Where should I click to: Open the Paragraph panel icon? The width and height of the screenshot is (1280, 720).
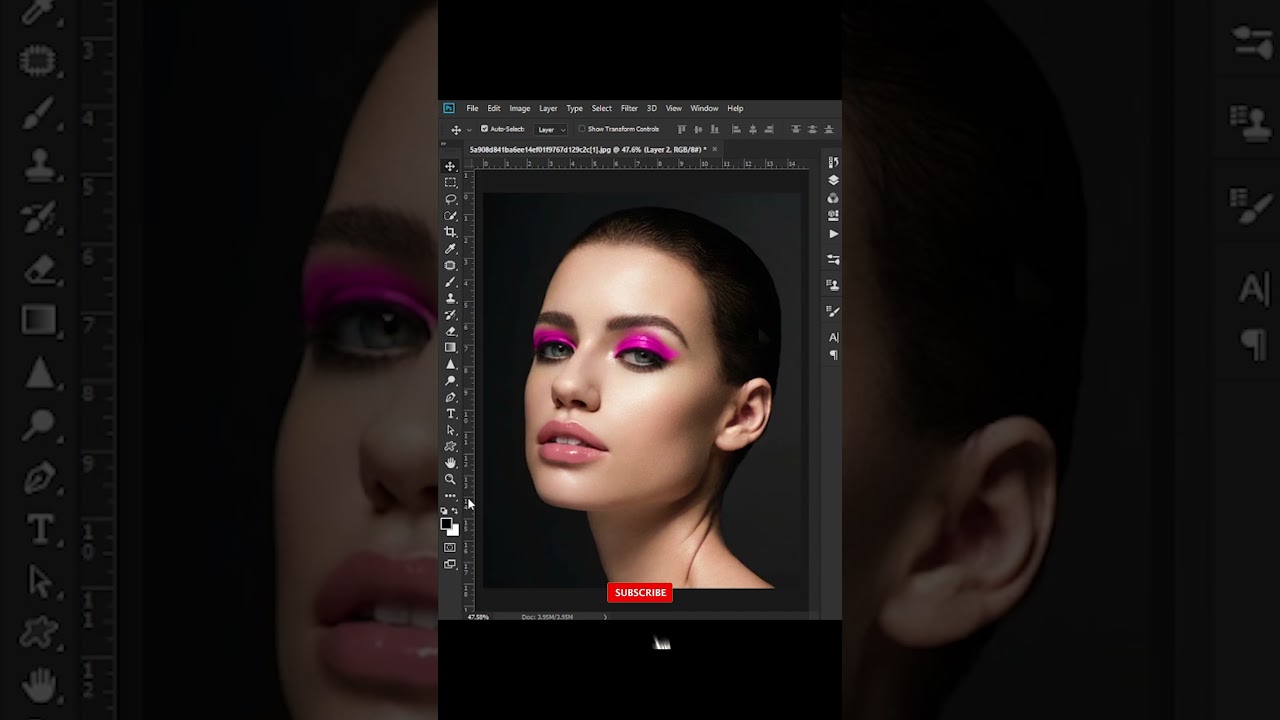click(x=833, y=355)
